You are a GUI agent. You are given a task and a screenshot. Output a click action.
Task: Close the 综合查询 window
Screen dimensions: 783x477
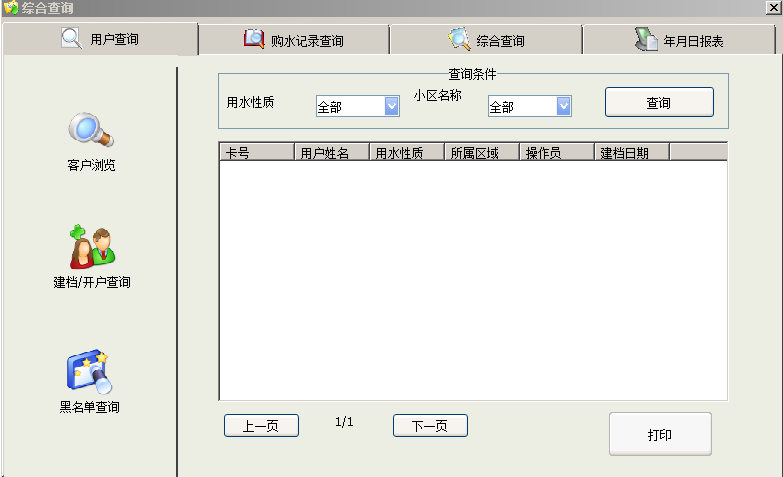pyautogui.click(x=774, y=7)
